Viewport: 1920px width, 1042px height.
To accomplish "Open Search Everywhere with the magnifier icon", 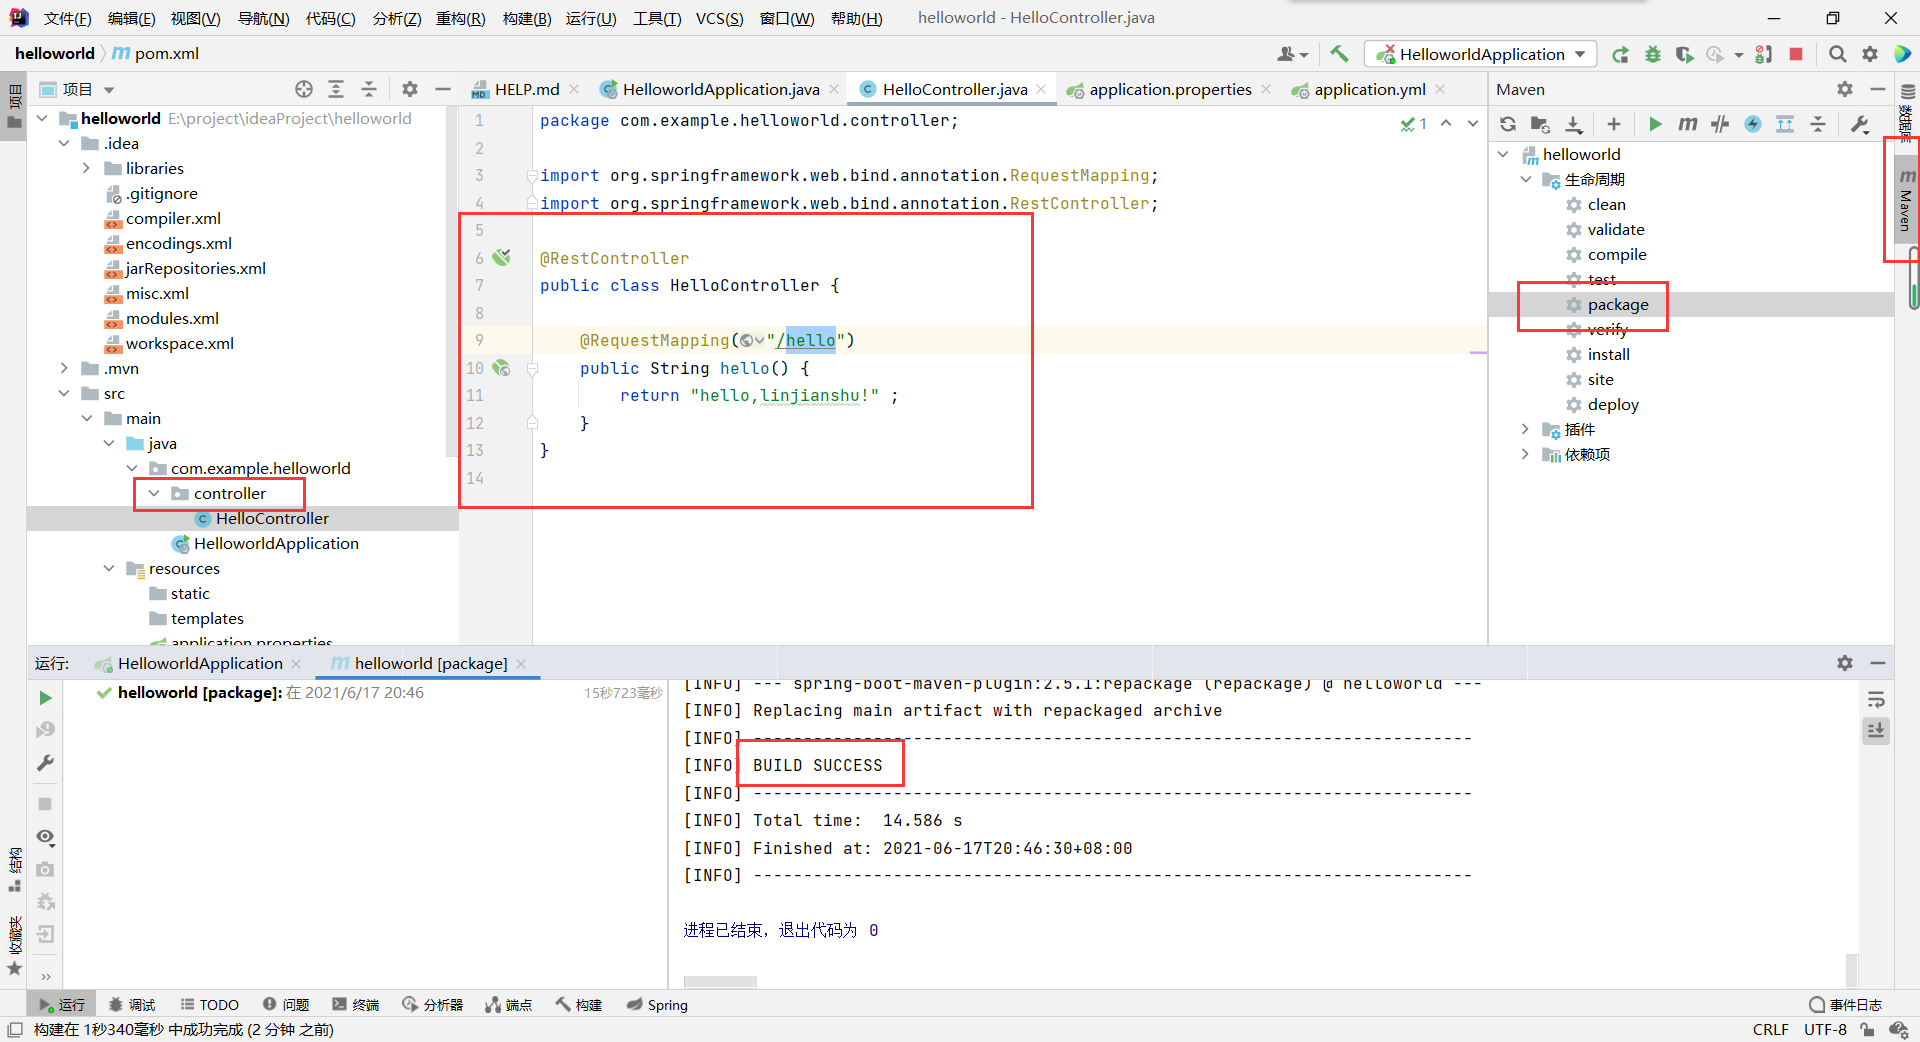I will 1838,54.
